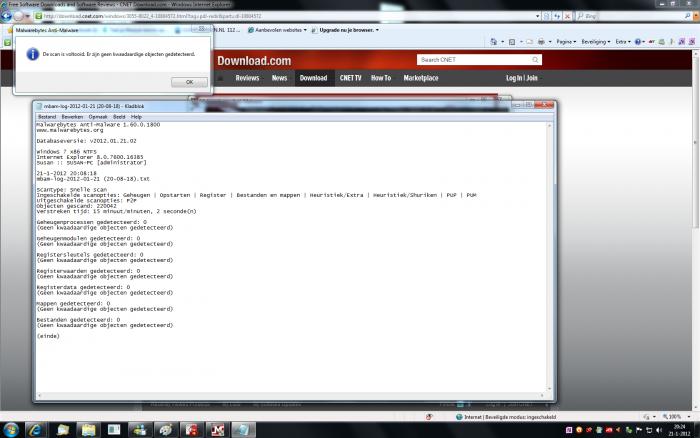The image size is (700, 438).
Task: Click the 'Databaseversie: v2012.01.21.02' line
Action: point(87,141)
